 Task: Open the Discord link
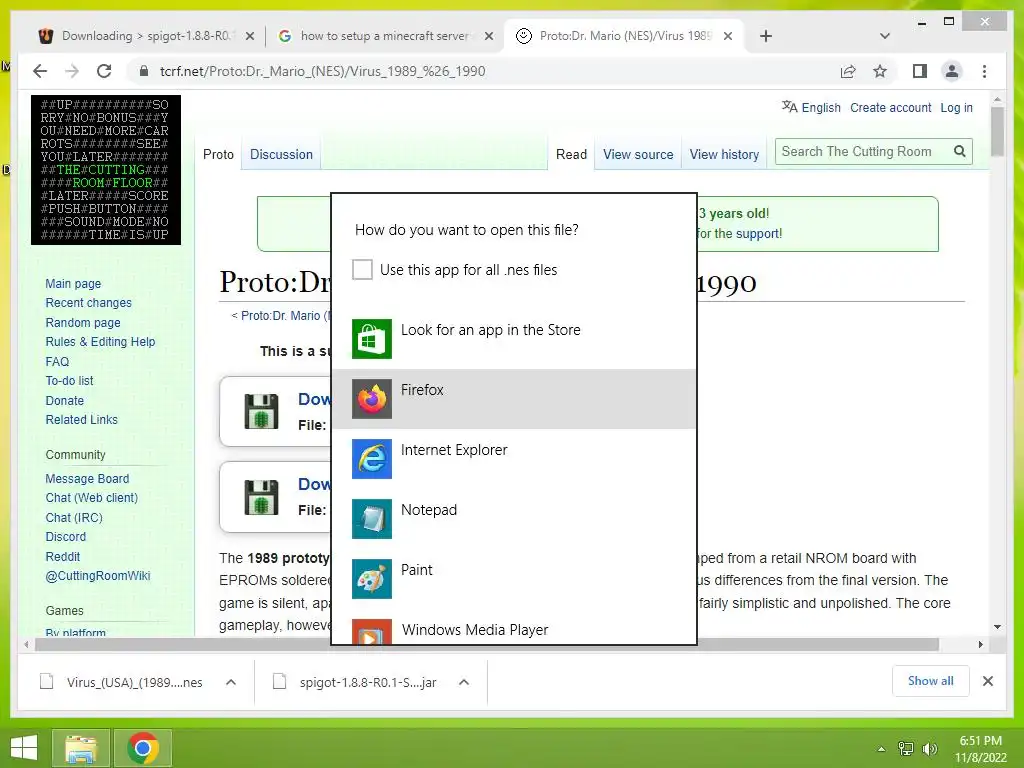pos(65,536)
